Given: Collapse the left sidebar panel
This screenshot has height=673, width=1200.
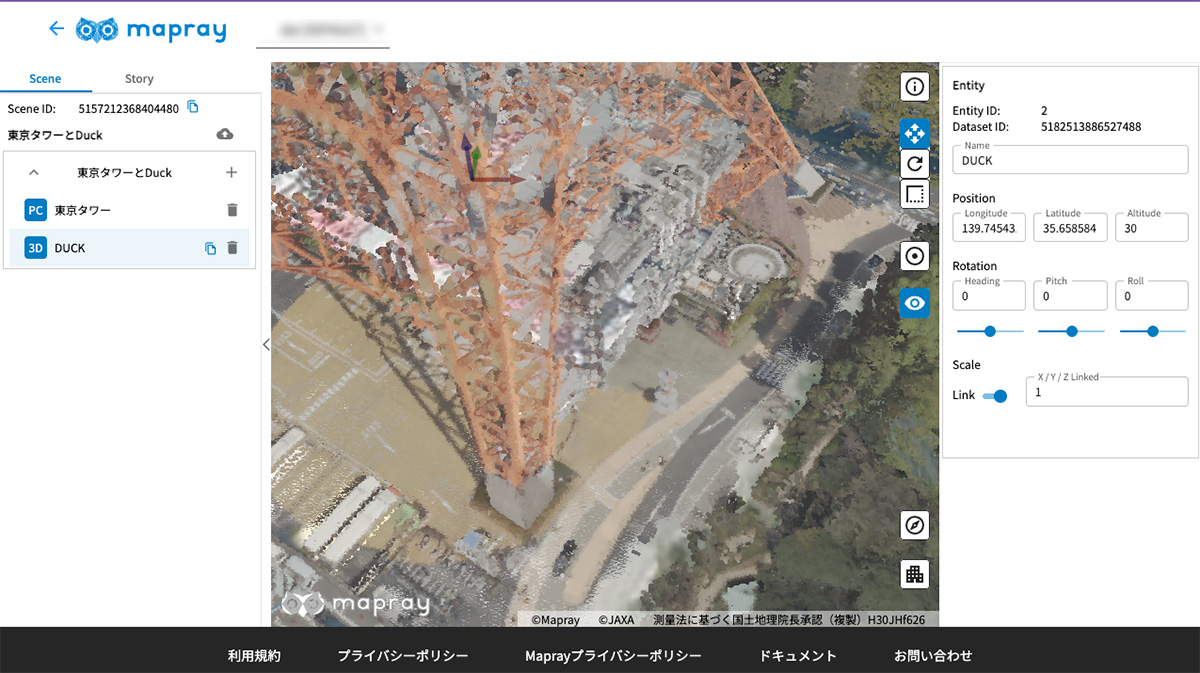Looking at the screenshot, I should pyautogui.click(x=265, y=345).
